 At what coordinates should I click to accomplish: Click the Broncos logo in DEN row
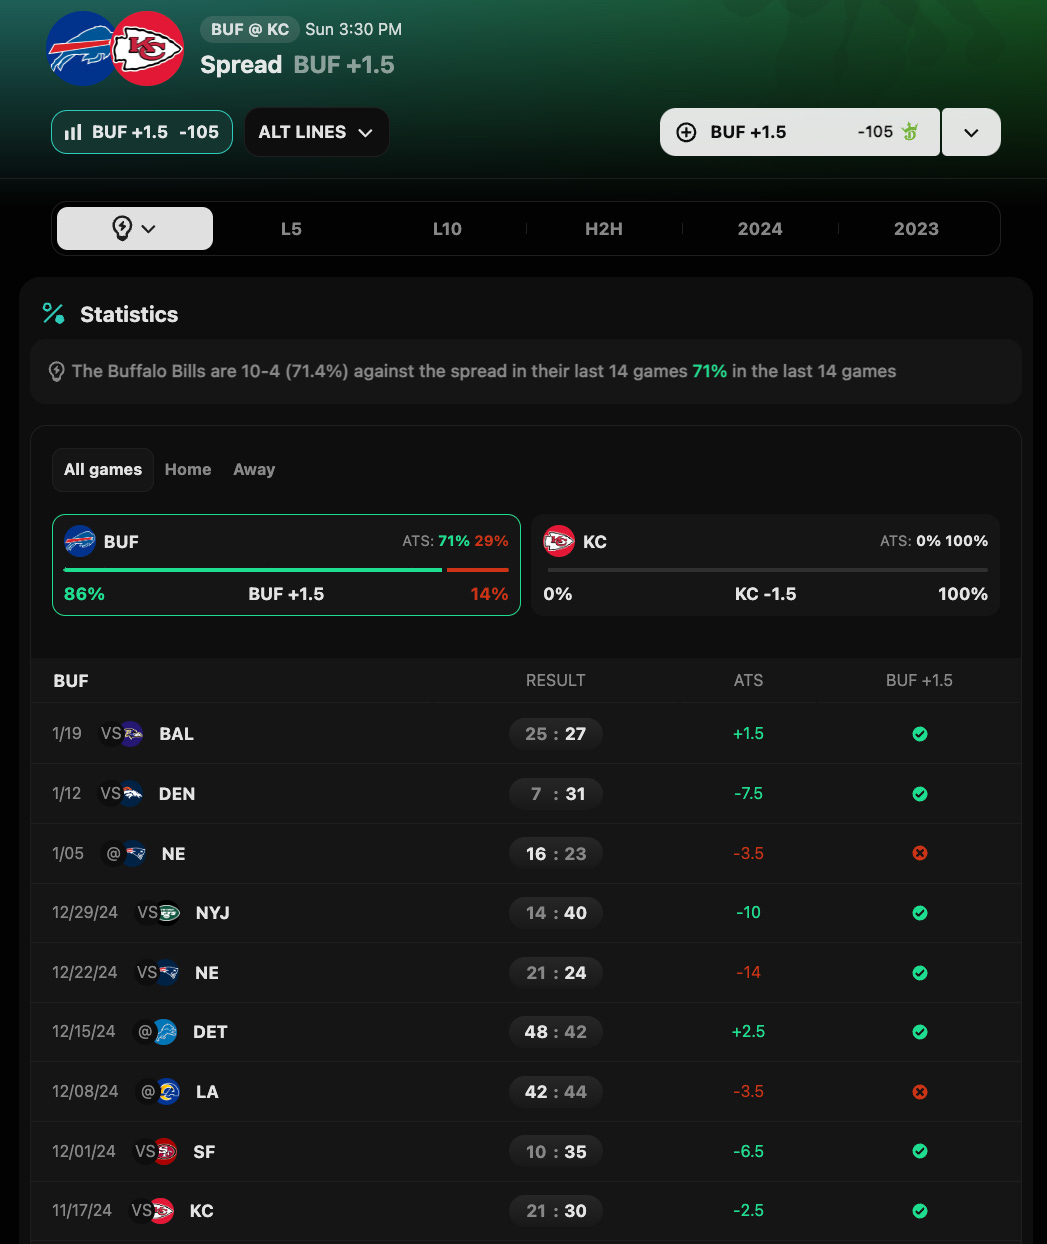click(x=131, y=794)
